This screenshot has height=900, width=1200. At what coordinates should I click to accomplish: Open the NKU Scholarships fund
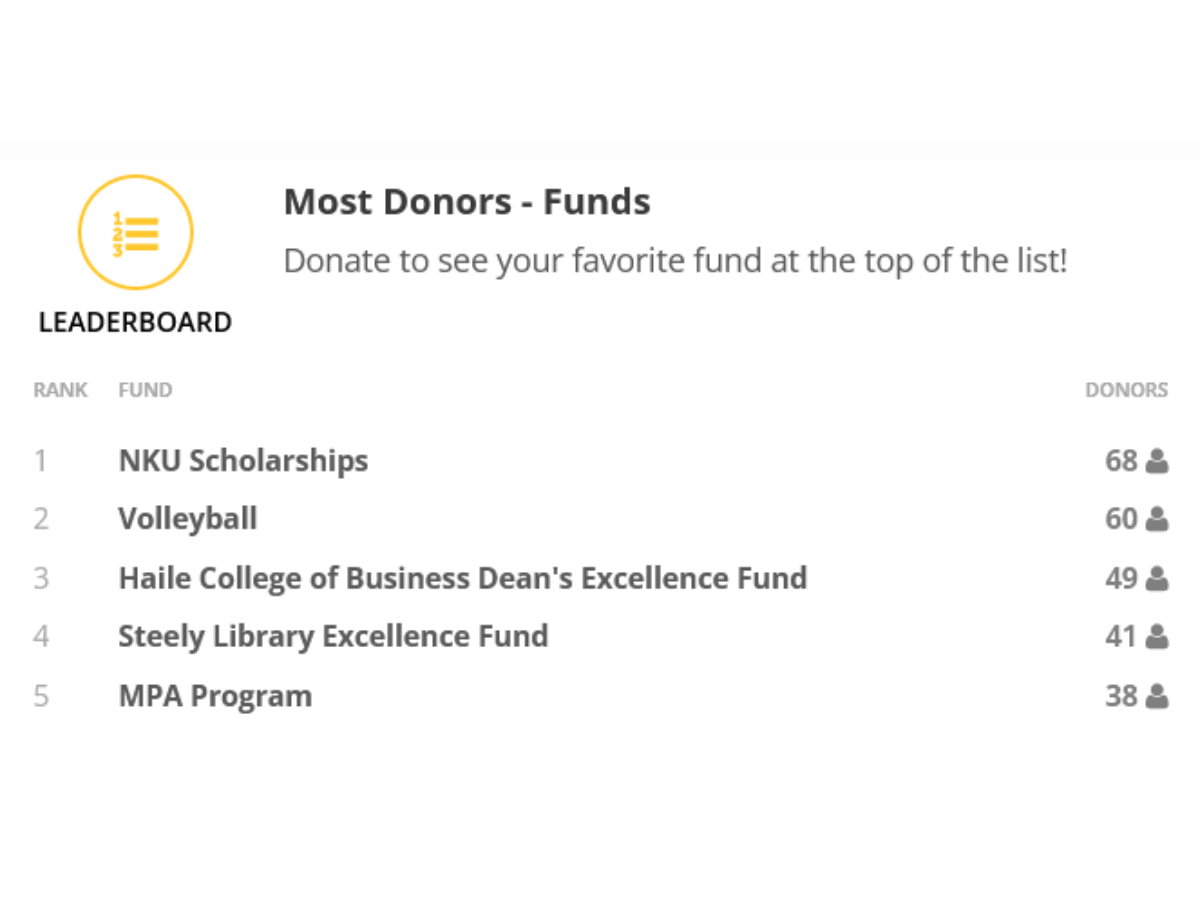tap(243, 461)
